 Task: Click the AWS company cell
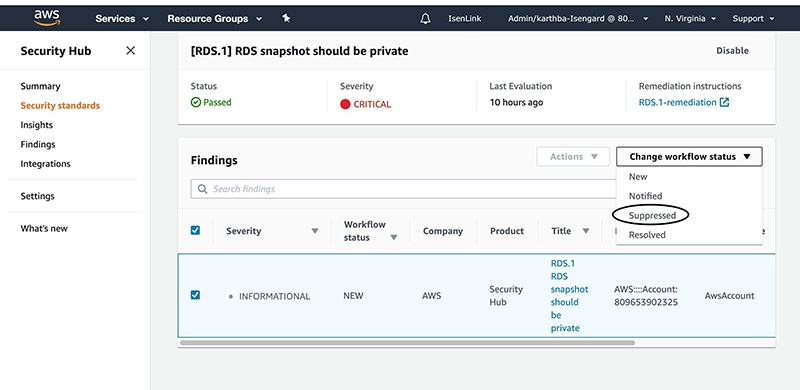click(432, 296)
